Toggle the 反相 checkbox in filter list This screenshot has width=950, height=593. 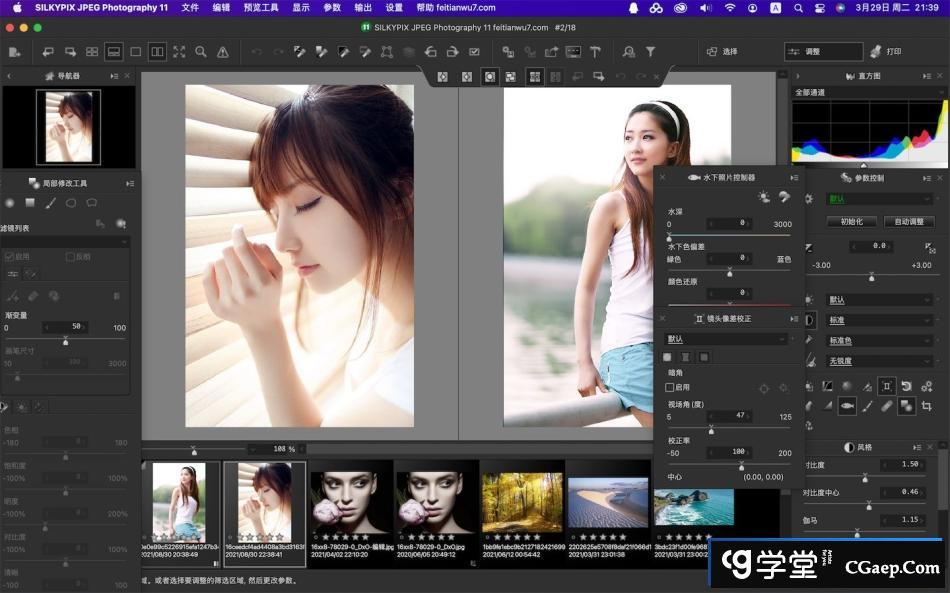[70, 257]
